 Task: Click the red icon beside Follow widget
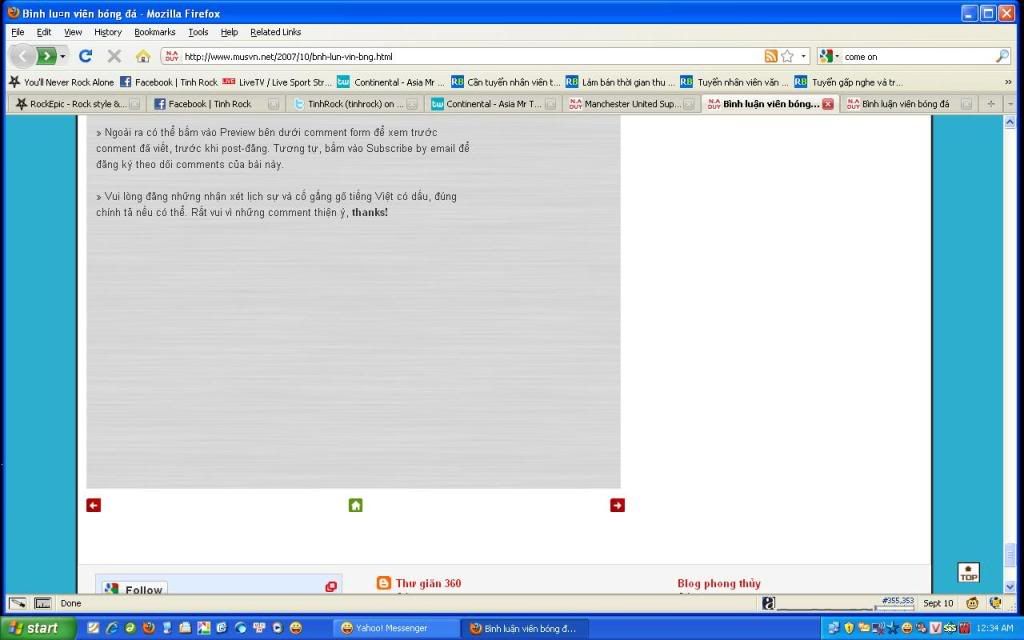click(x=331, y=586)
